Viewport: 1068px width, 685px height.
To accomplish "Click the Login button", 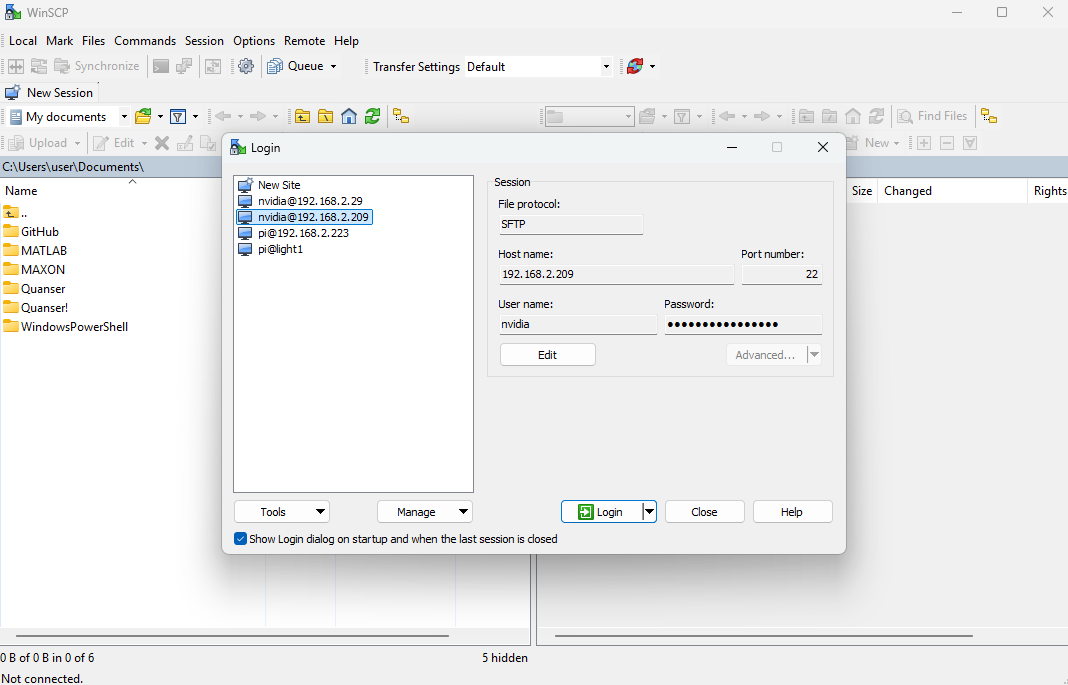I will tap(601, 512).
